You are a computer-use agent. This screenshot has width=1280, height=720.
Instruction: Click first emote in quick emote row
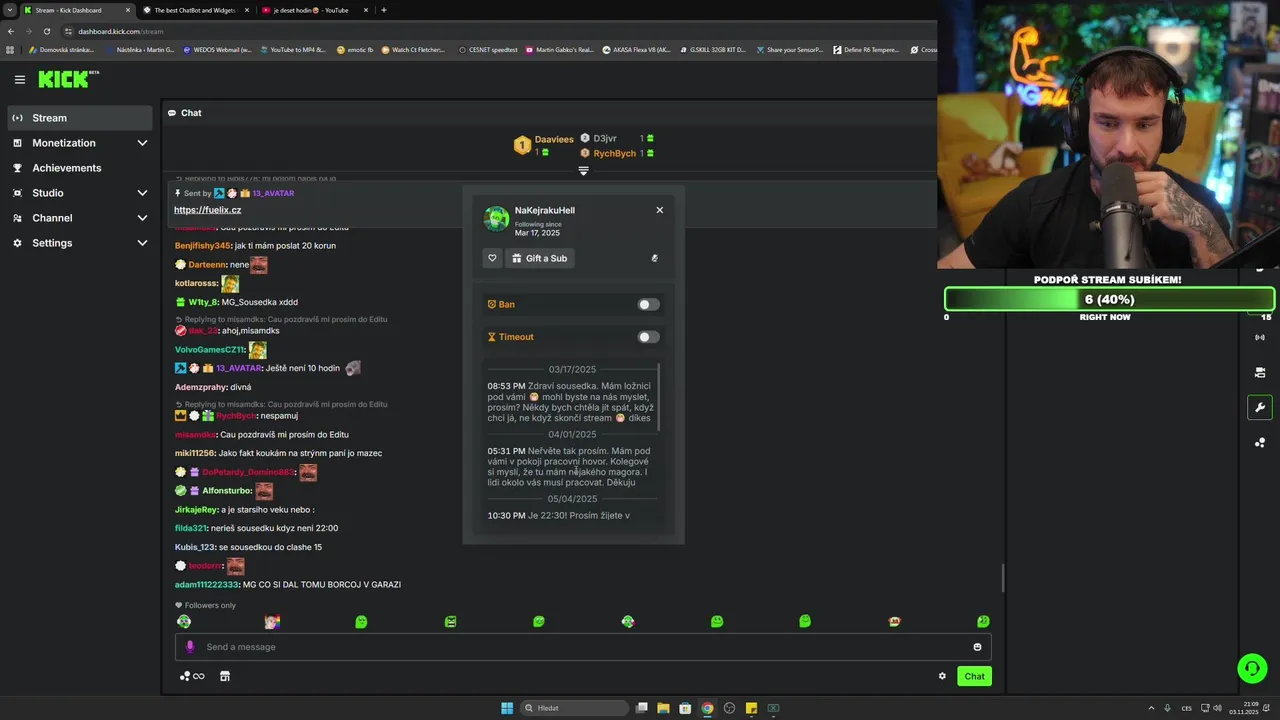coord(184,622)
